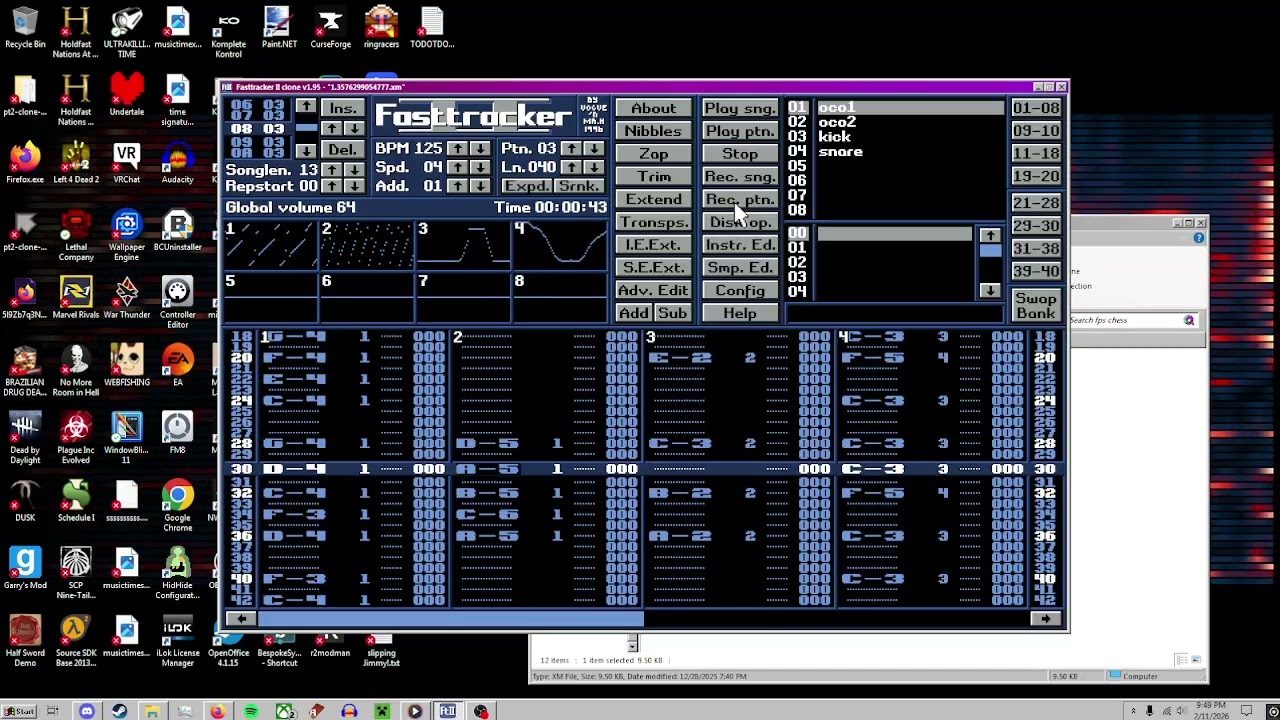
Task: Open the Recycle Bin desktop icon
Action: tap(25, 28)
